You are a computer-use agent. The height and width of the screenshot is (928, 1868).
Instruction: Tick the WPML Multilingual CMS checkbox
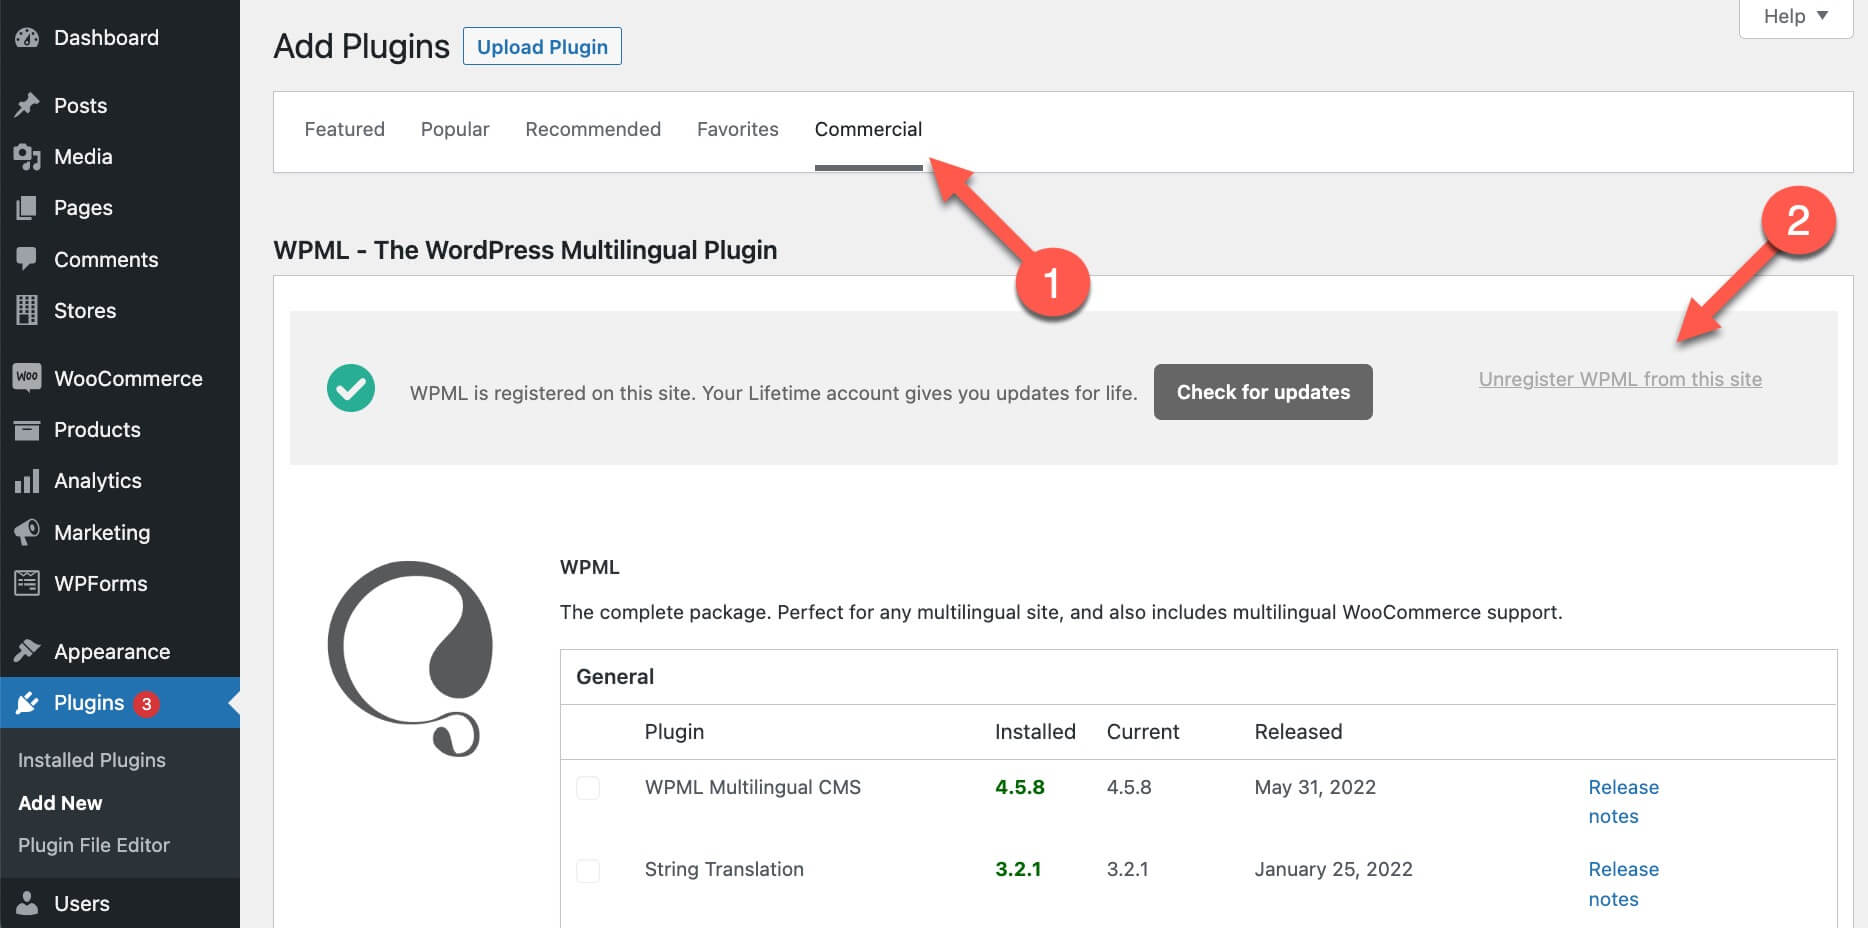click(588, 788)
